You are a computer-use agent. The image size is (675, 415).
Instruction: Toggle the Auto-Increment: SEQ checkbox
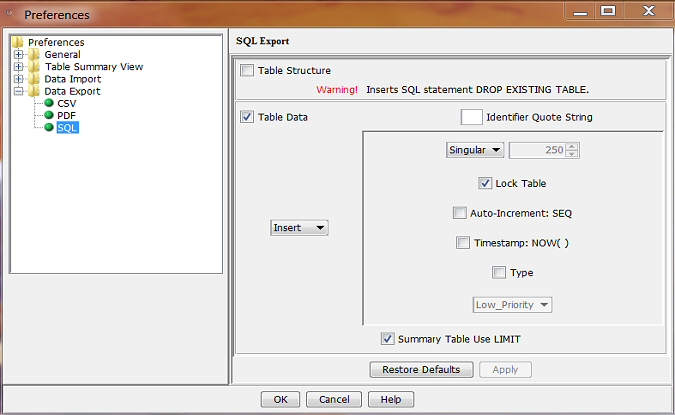point(460,213)
